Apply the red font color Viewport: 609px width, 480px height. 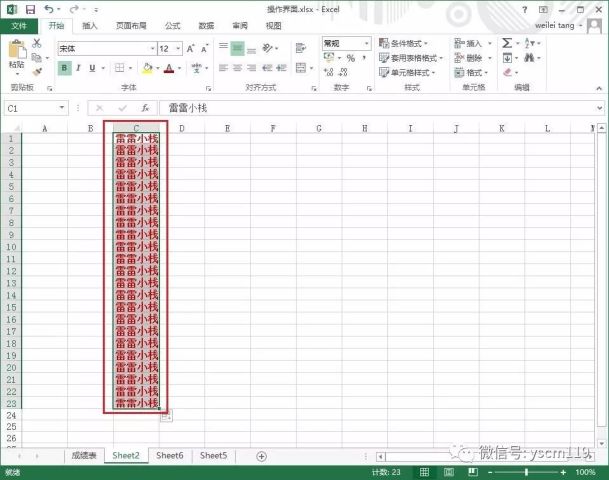(x=169, y=68)
